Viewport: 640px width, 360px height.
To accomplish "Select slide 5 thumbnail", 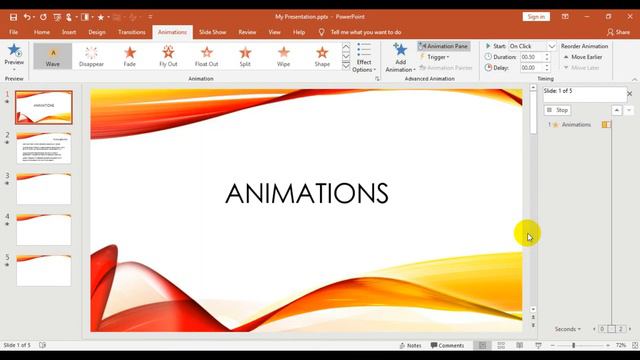I will (x=44, y=270).
